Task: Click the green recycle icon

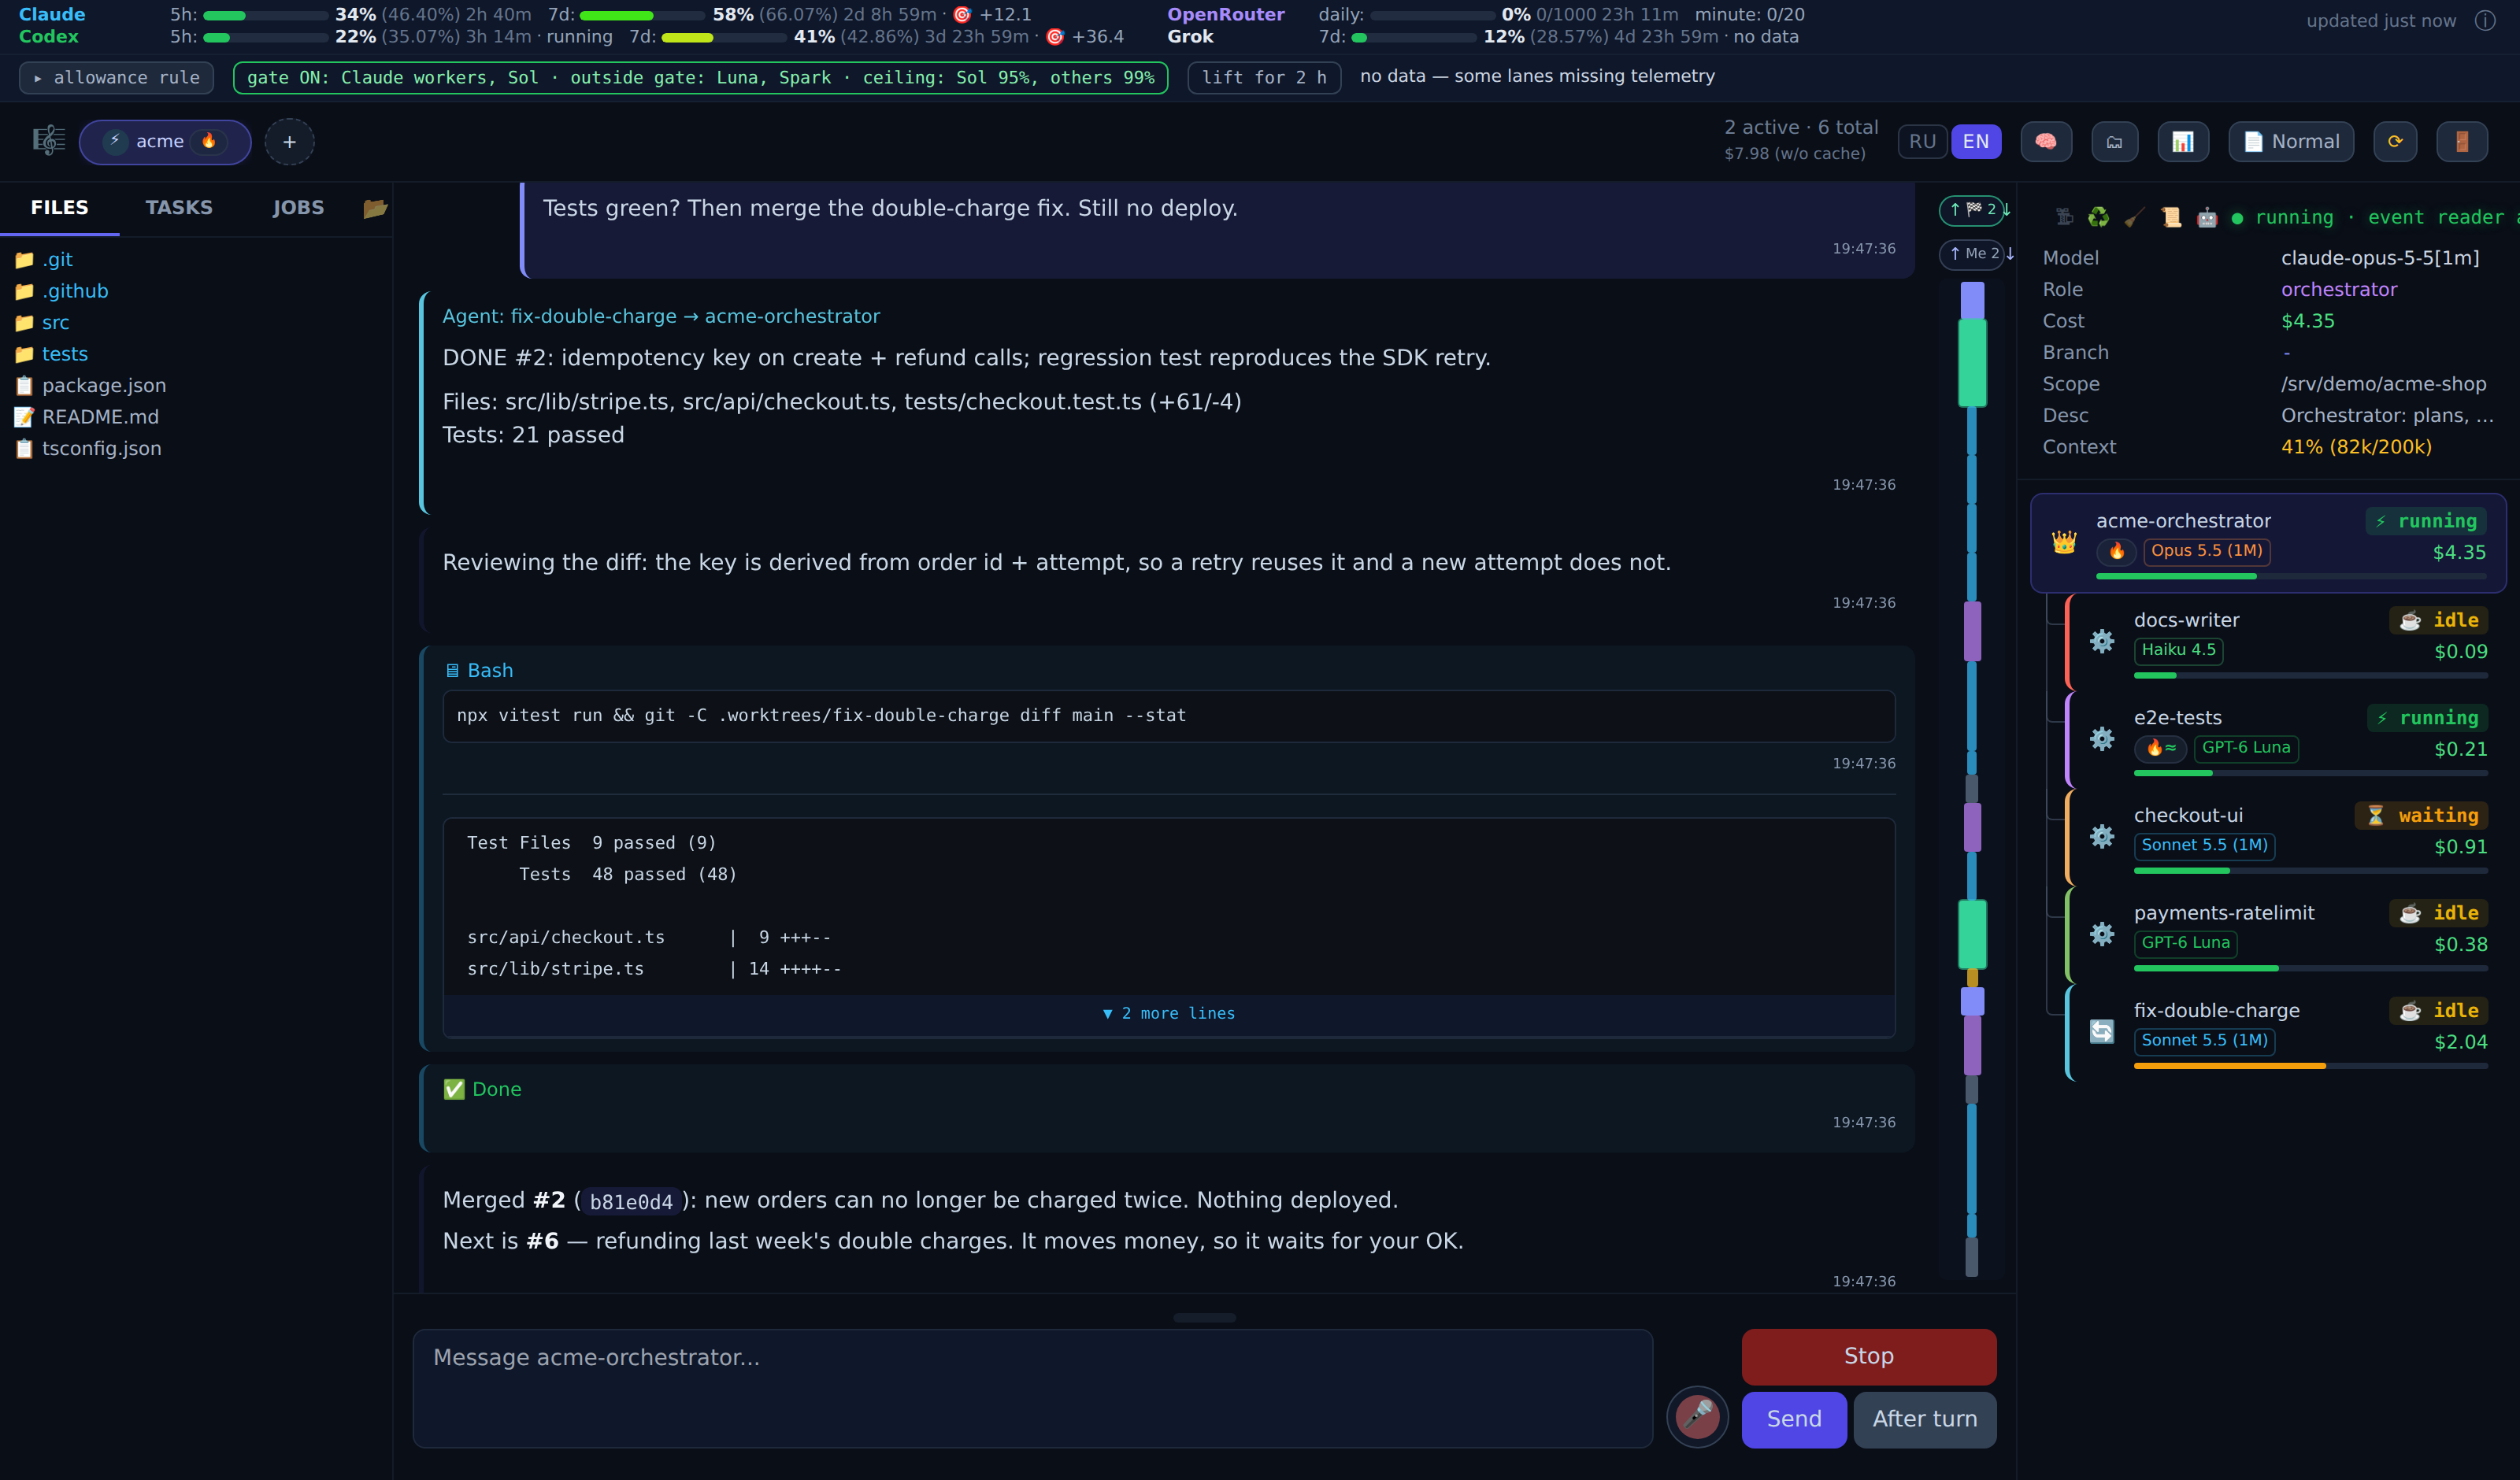Action: 2098,217
